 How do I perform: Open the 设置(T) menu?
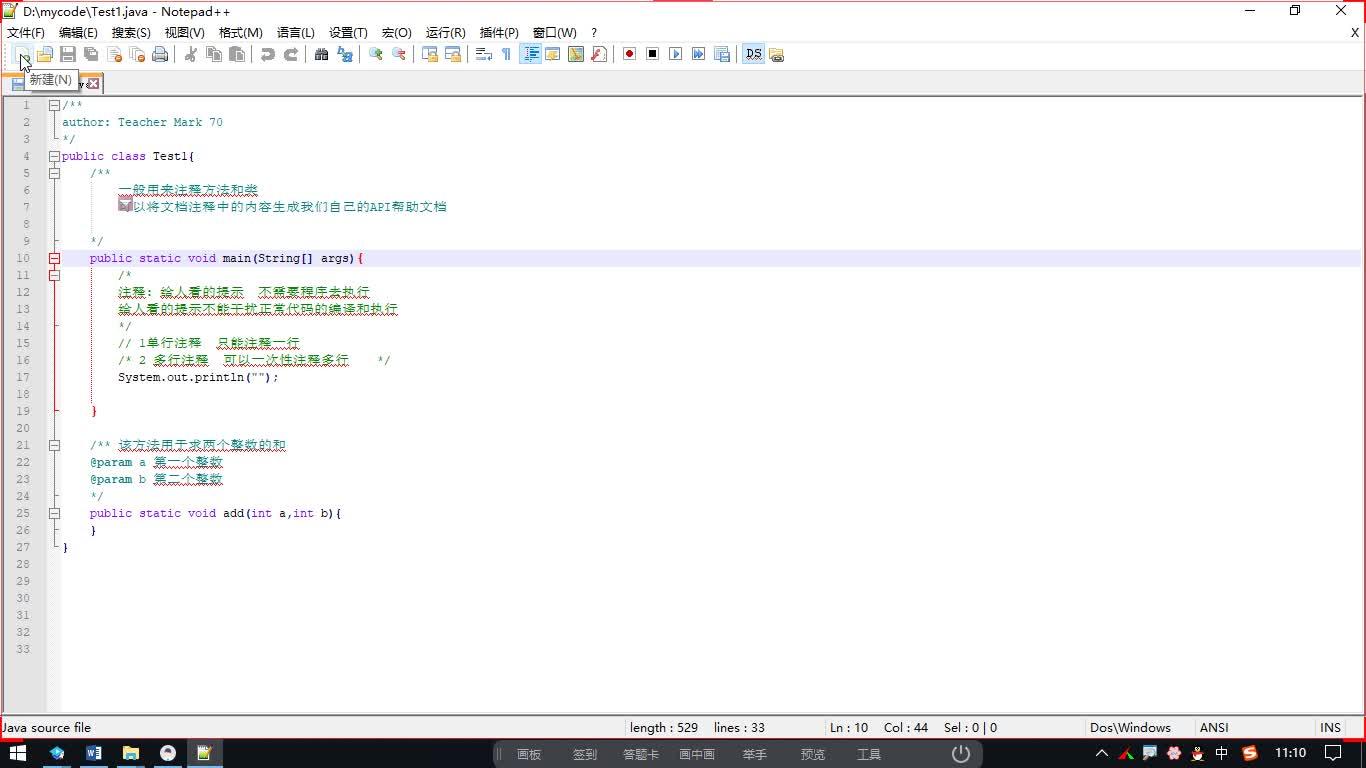[348, 33]
